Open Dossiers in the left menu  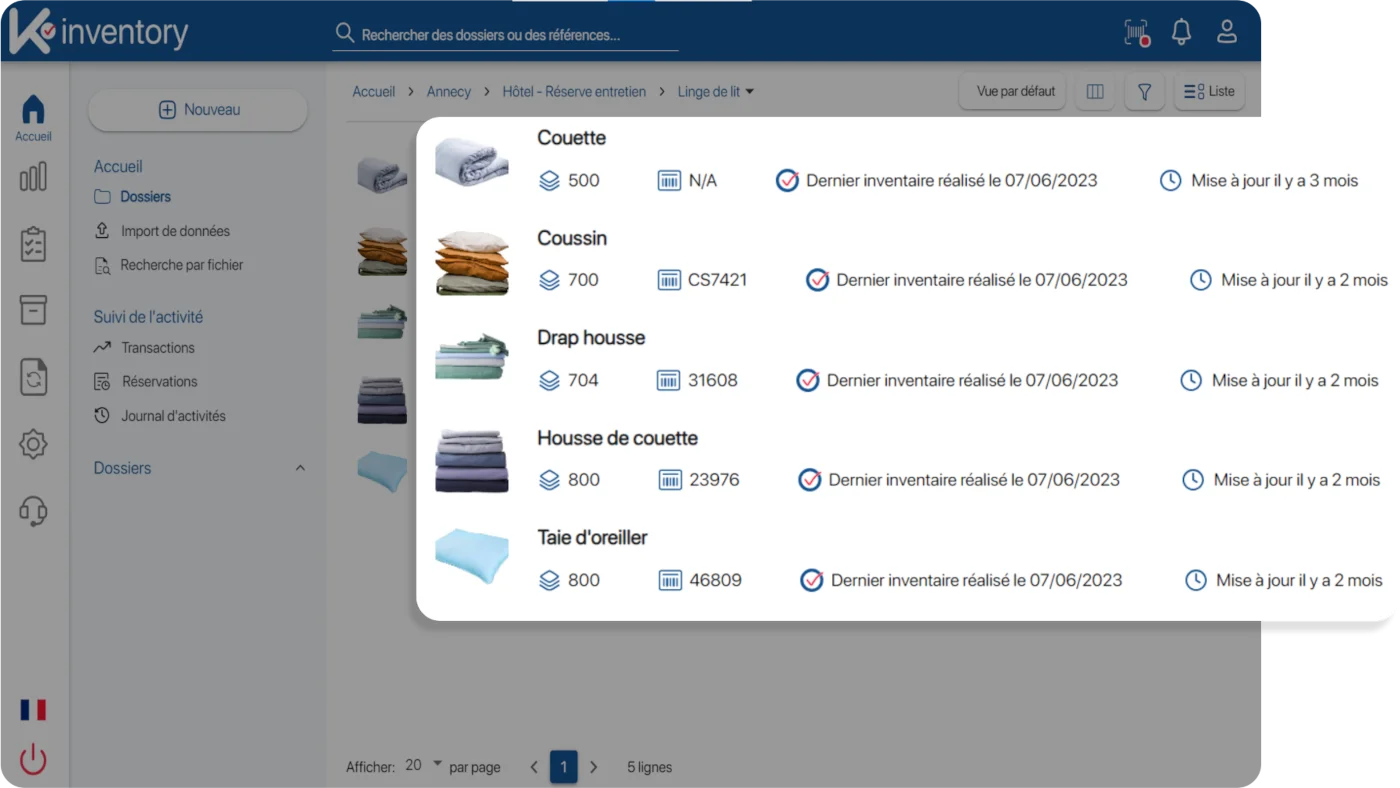tap(133, 197)
